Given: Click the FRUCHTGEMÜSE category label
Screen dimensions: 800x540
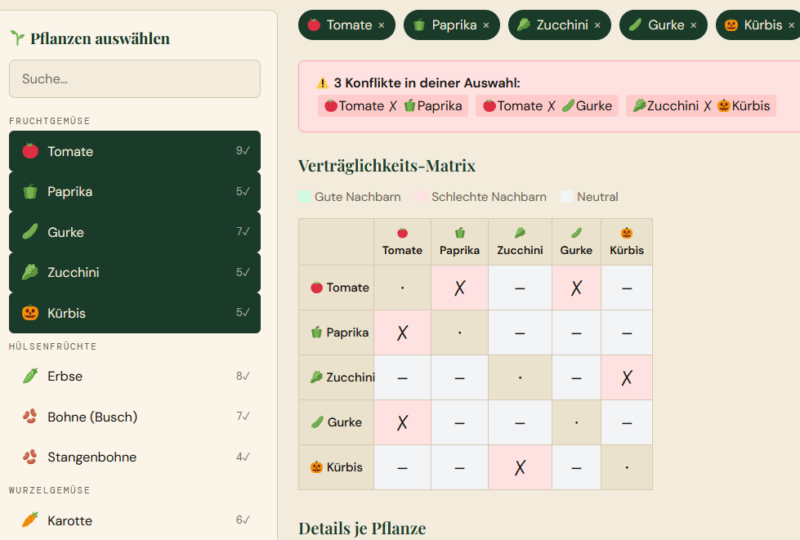Looking at the screenshot, I should [49, 121].
